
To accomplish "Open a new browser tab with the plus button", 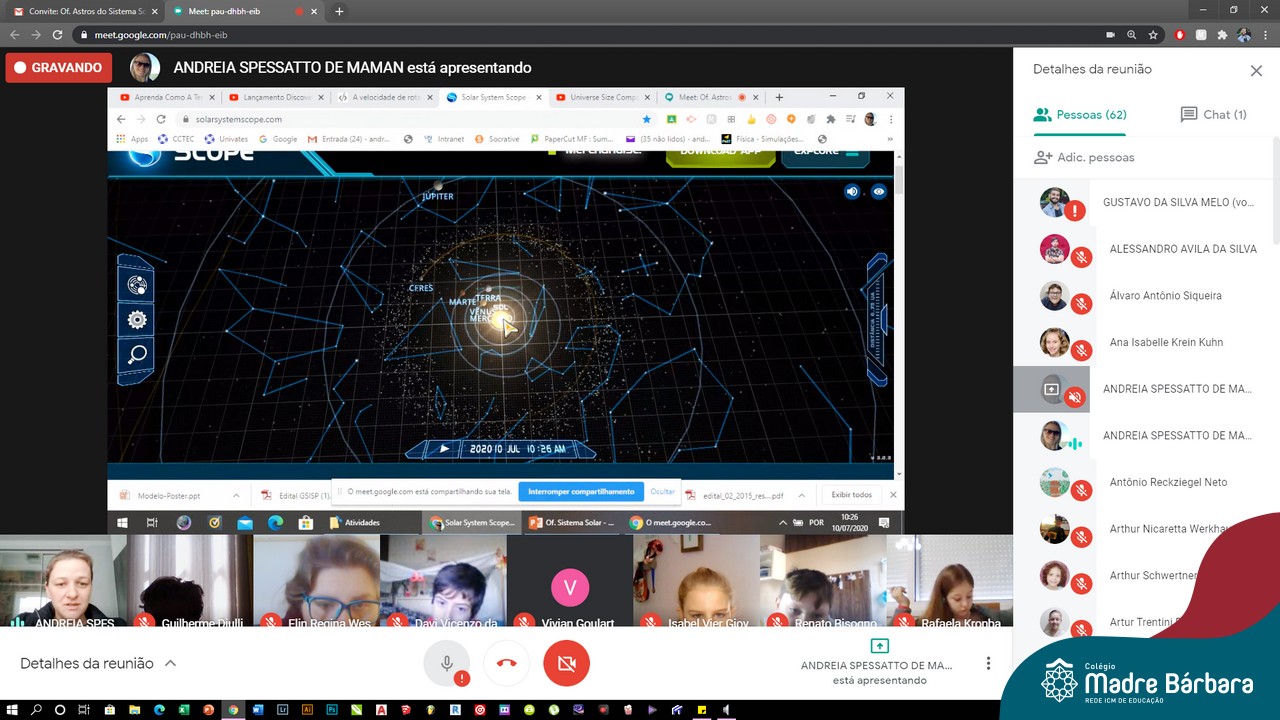I will tap(339, 11).
